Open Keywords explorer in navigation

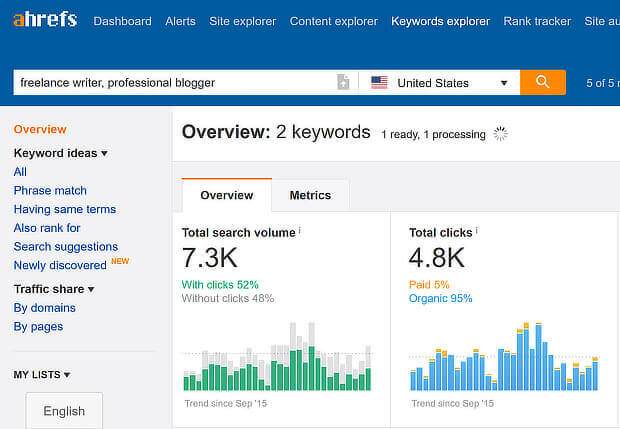440,21
